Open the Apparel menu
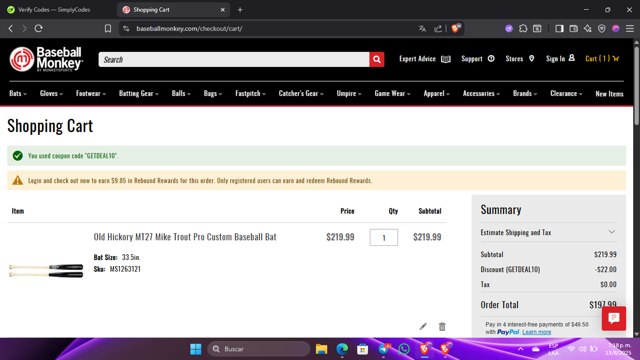Viewport: 640px width, 360px height. pyautogui.click(x=437, y=93)
